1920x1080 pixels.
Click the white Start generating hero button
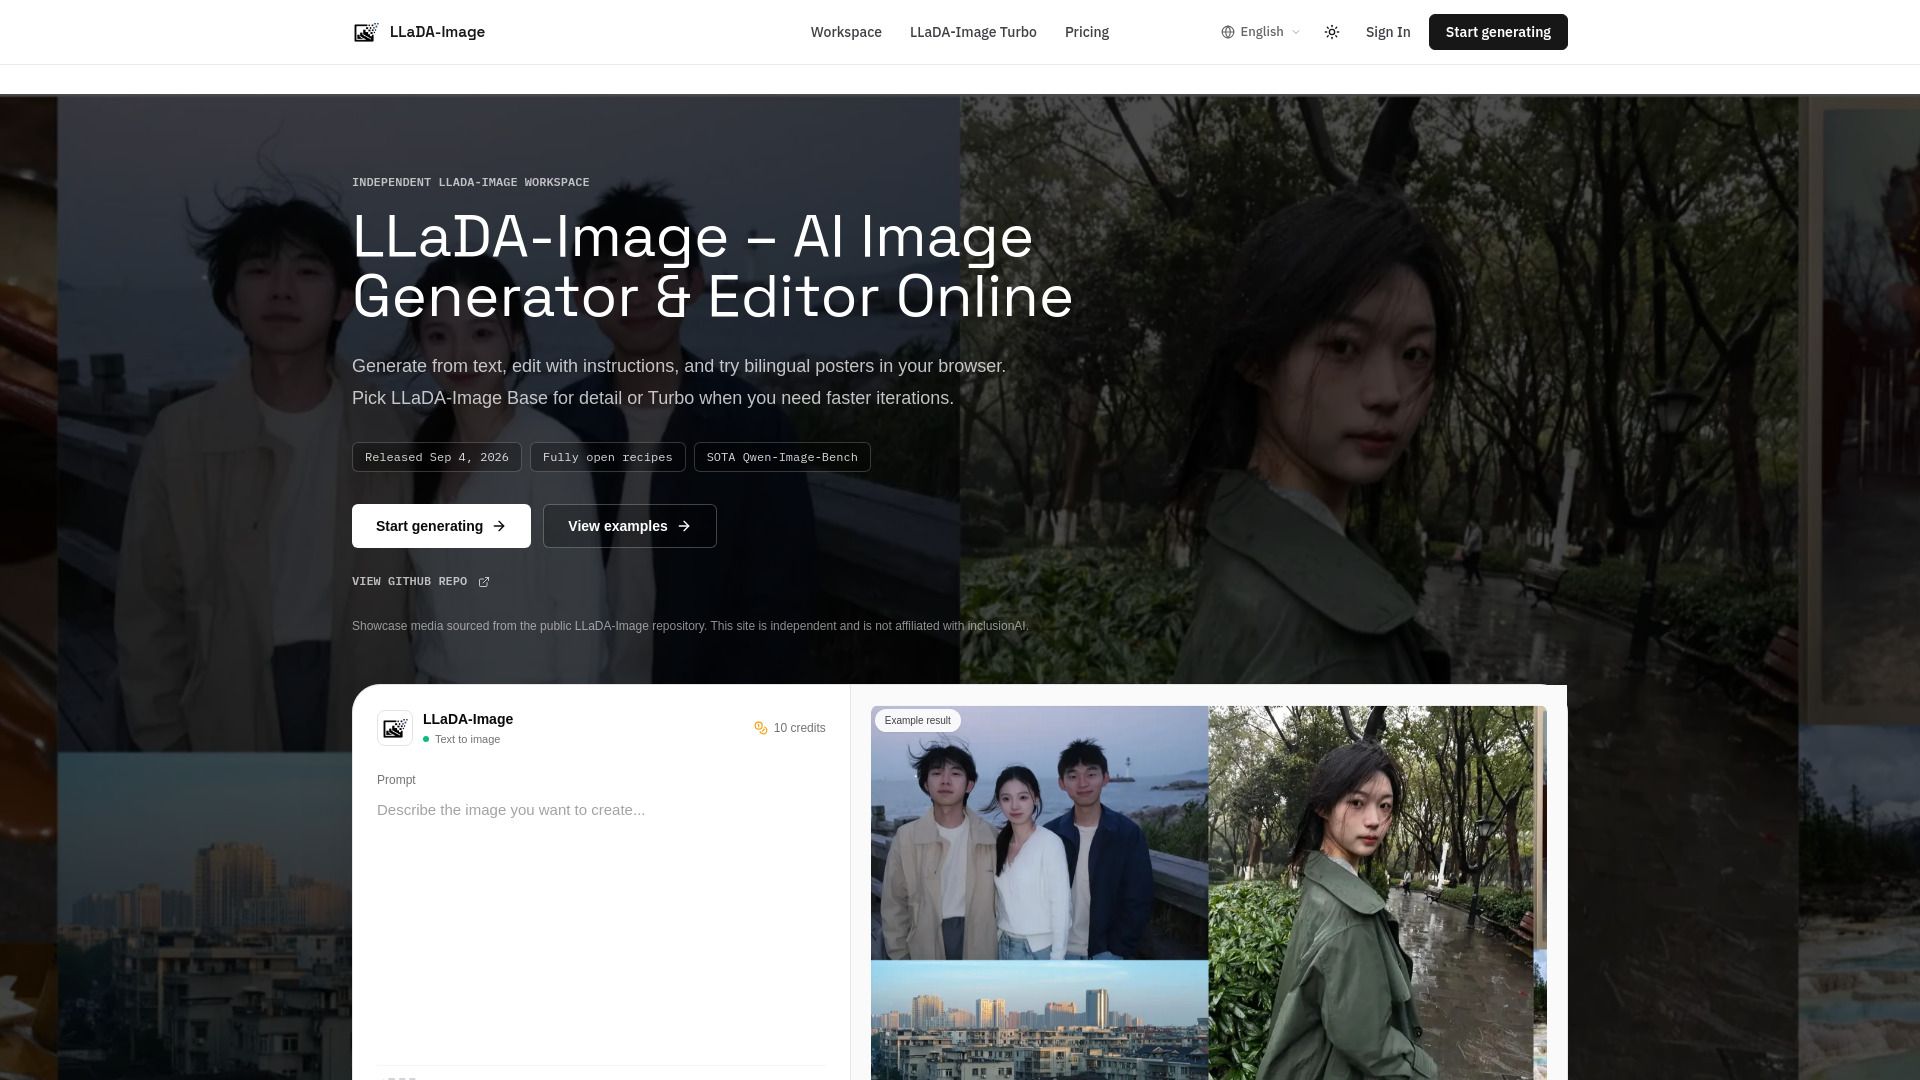click(x=441, y=526)
